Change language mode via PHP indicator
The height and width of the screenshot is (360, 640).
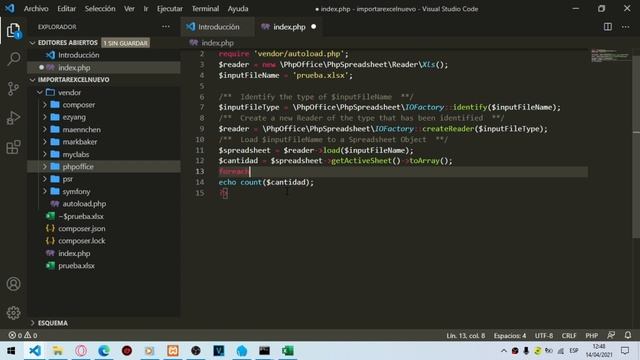pyautogui.click(x=591, y=336)
